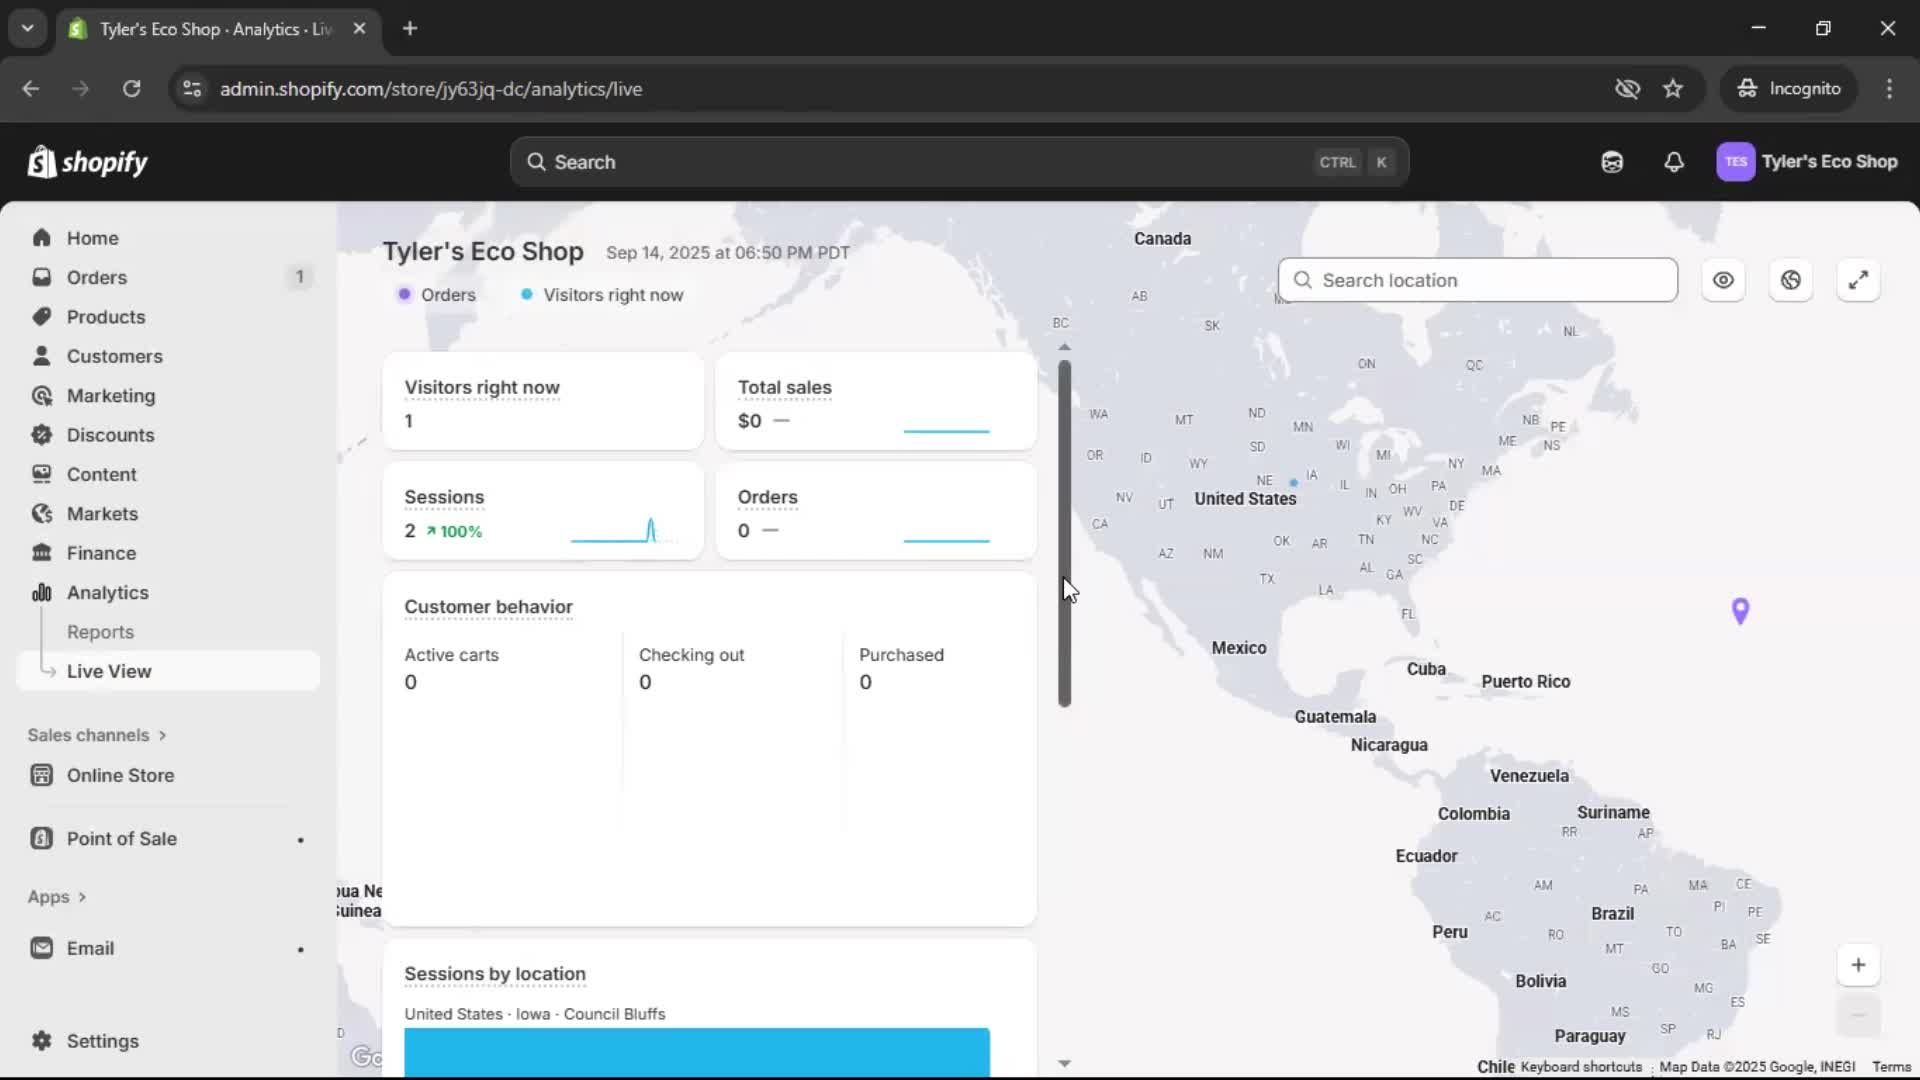Click the Orders metric card title
The image size is (1920, 1080).
pos(767,497)
